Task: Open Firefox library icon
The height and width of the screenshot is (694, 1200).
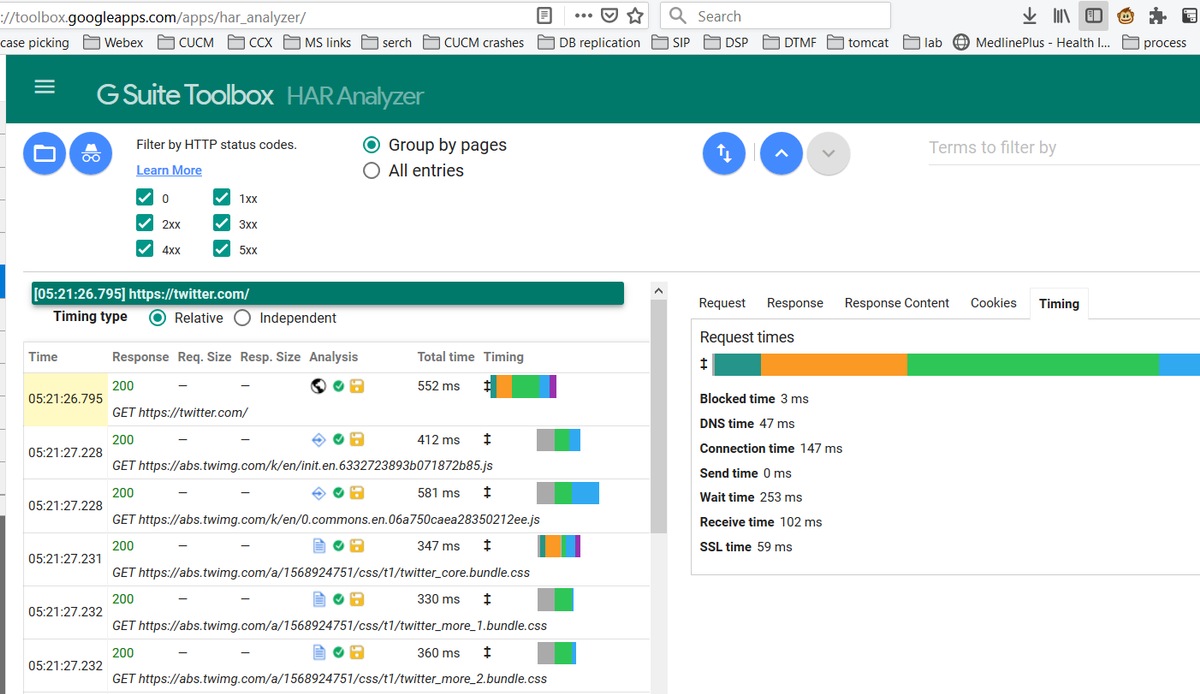Action: click(1061, 15)
